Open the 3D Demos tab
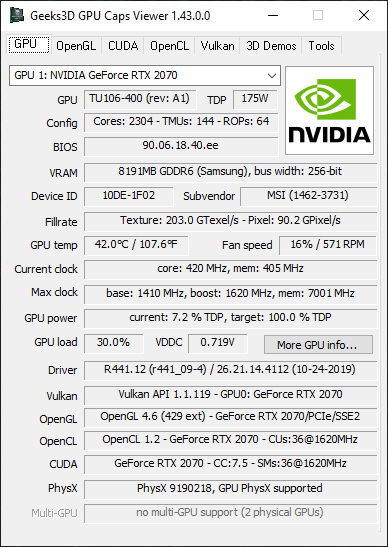The image size is (388, 547). pos(271,46)
